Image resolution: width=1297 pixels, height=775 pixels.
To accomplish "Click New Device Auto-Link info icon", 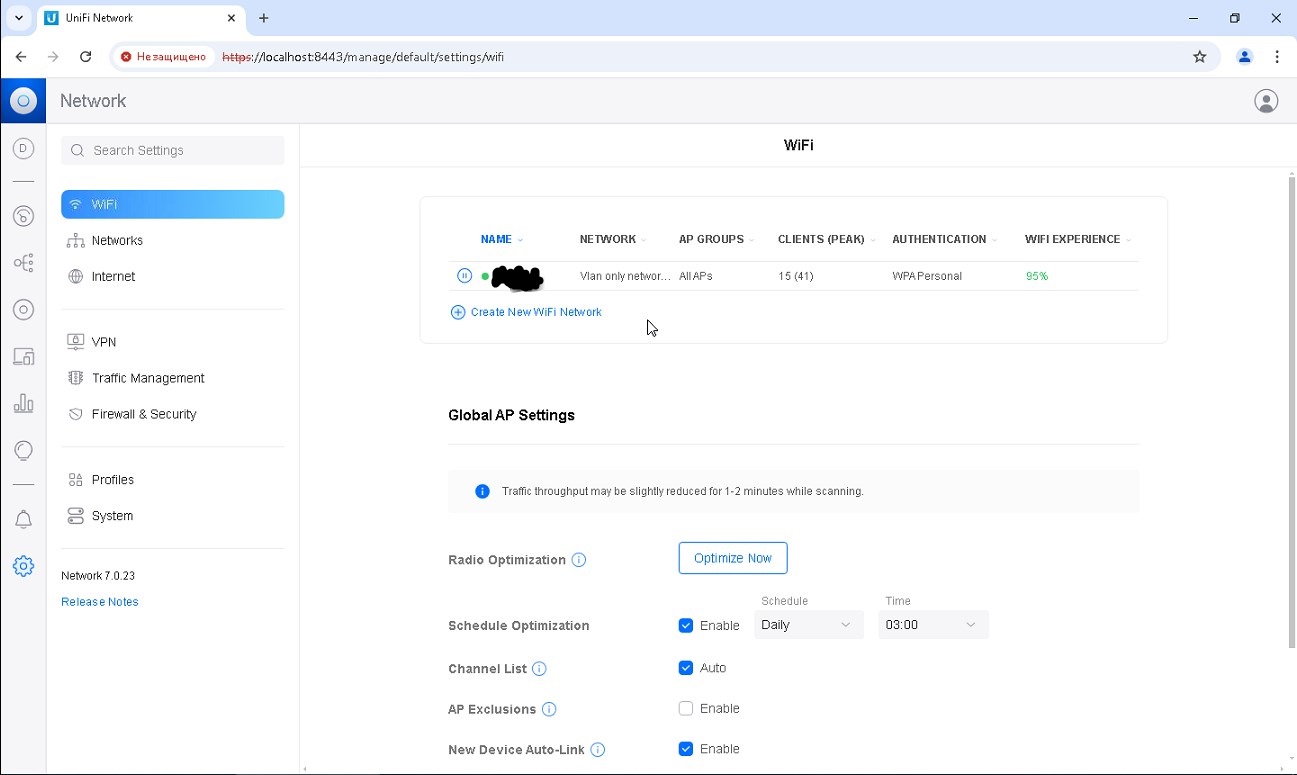I will click(598, 750).
